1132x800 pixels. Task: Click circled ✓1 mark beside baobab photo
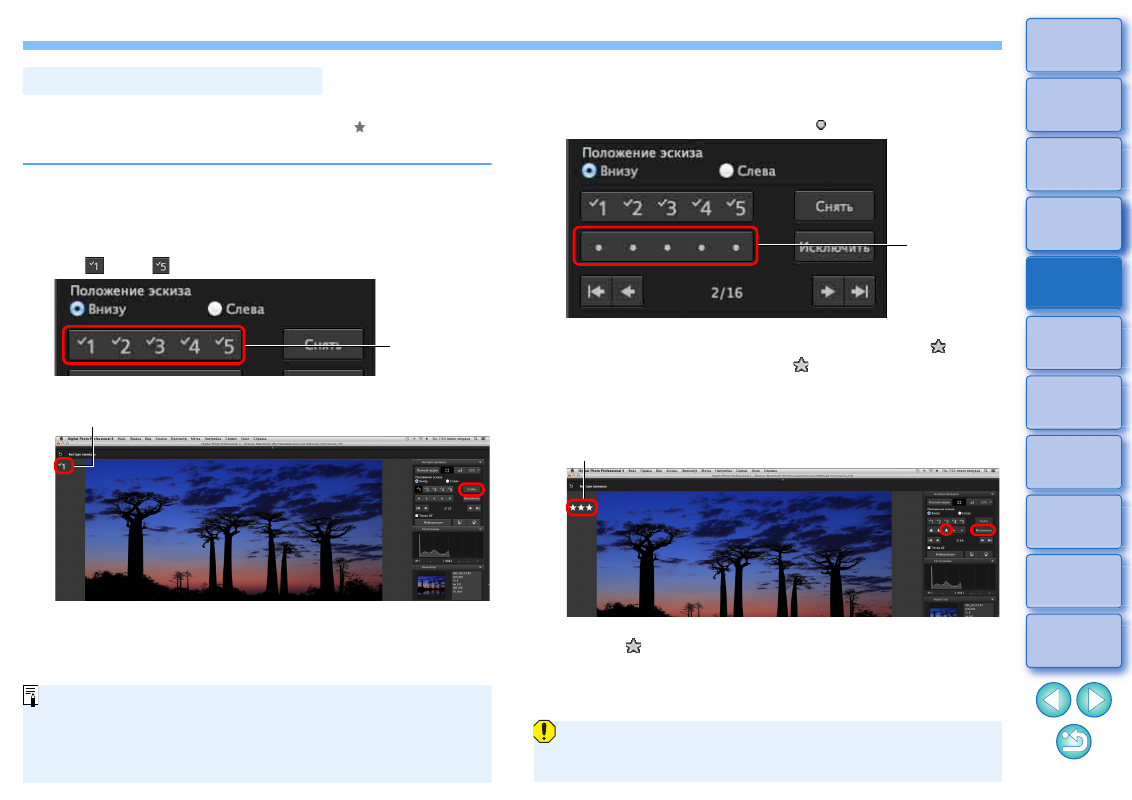point(64,466)
